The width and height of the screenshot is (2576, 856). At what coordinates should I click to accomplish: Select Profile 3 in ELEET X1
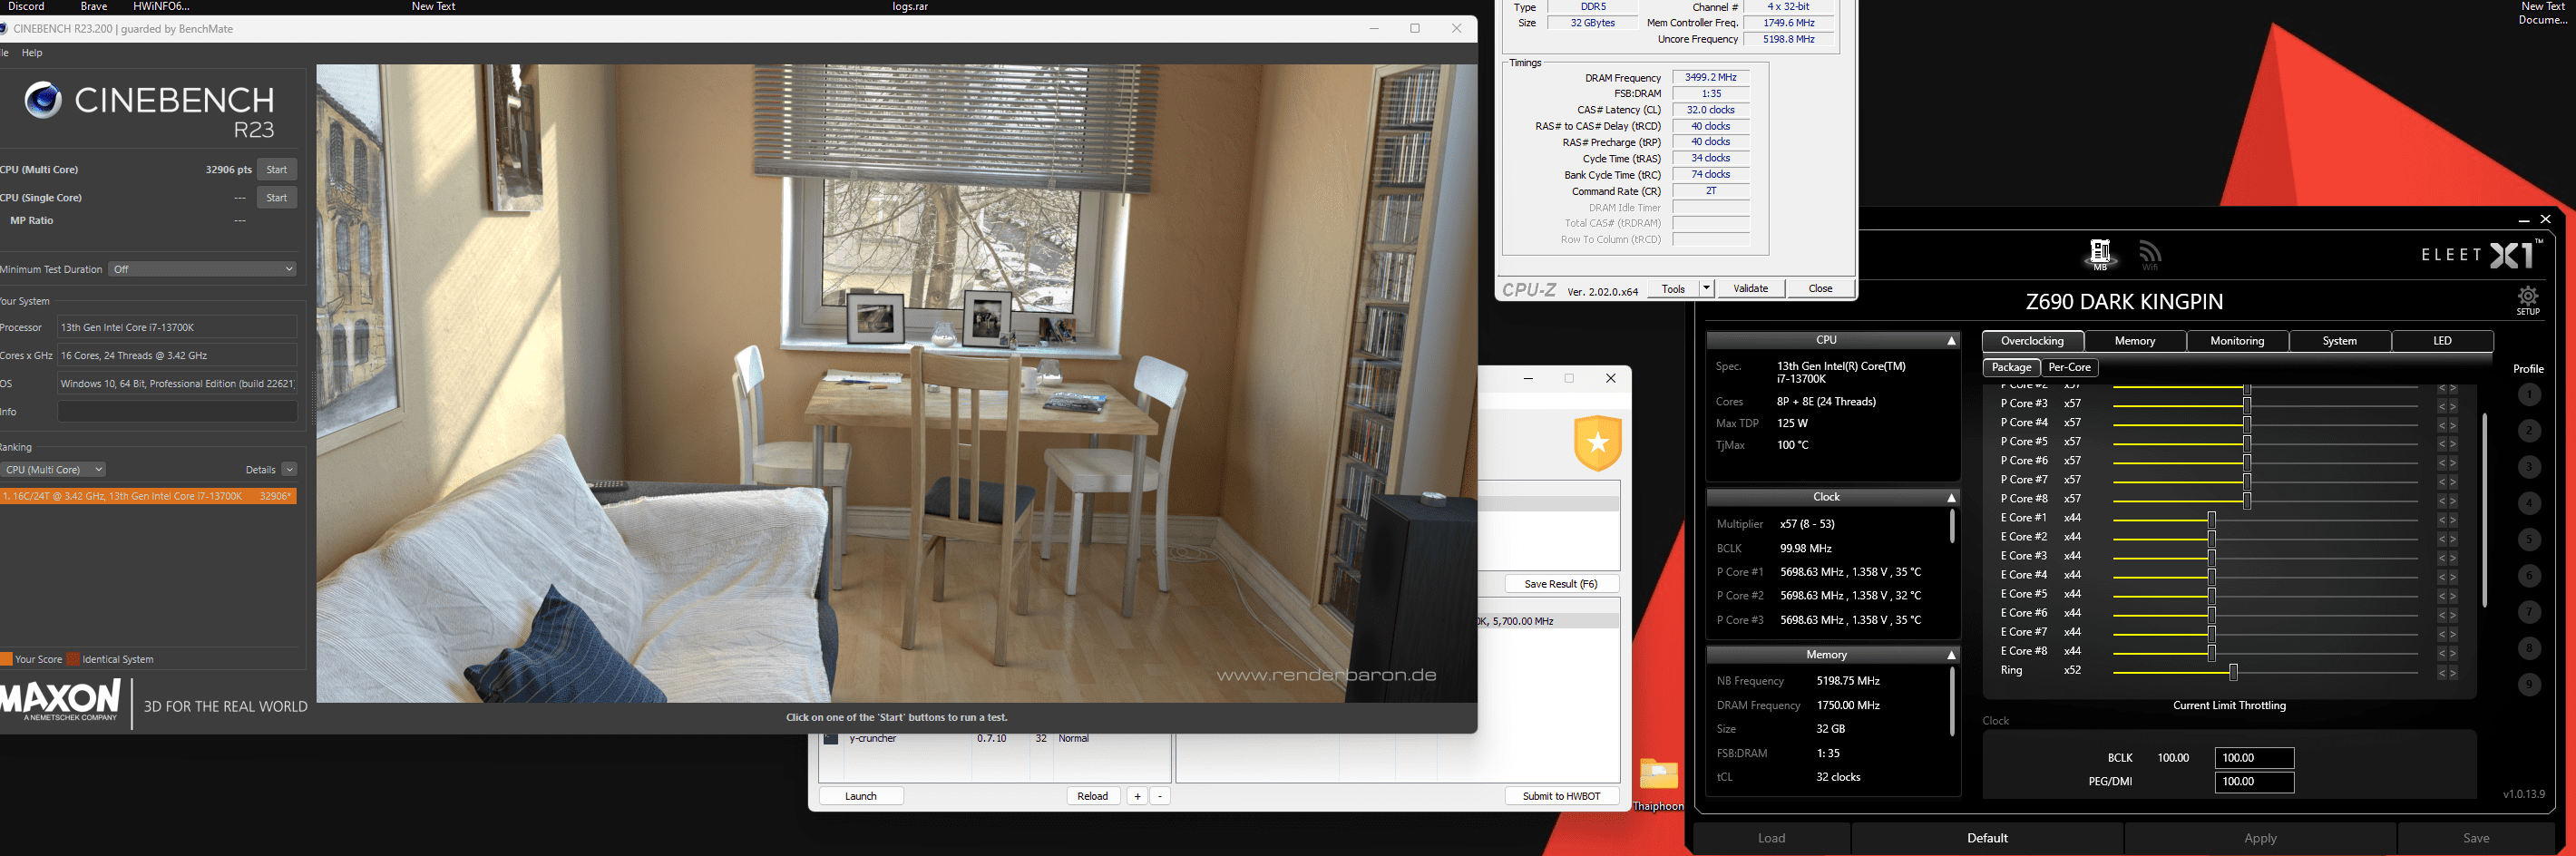click(x=2529, y=467)
